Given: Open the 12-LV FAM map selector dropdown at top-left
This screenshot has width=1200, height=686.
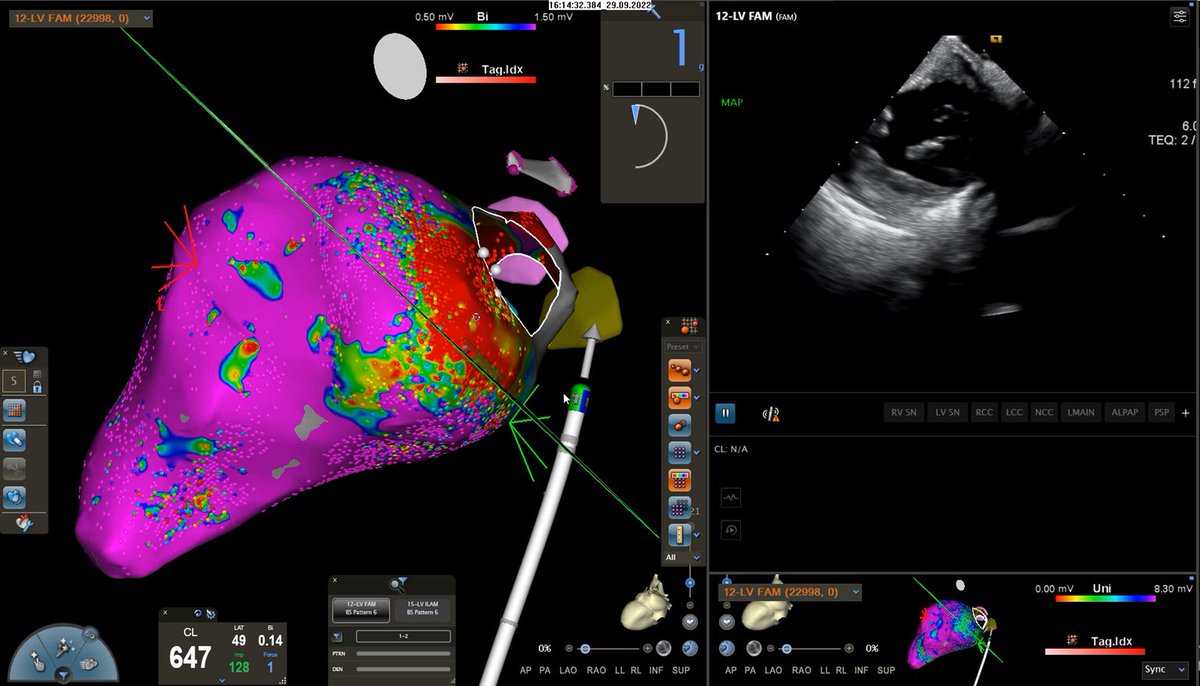Looking at the screenshot, I should click(80, 18).
